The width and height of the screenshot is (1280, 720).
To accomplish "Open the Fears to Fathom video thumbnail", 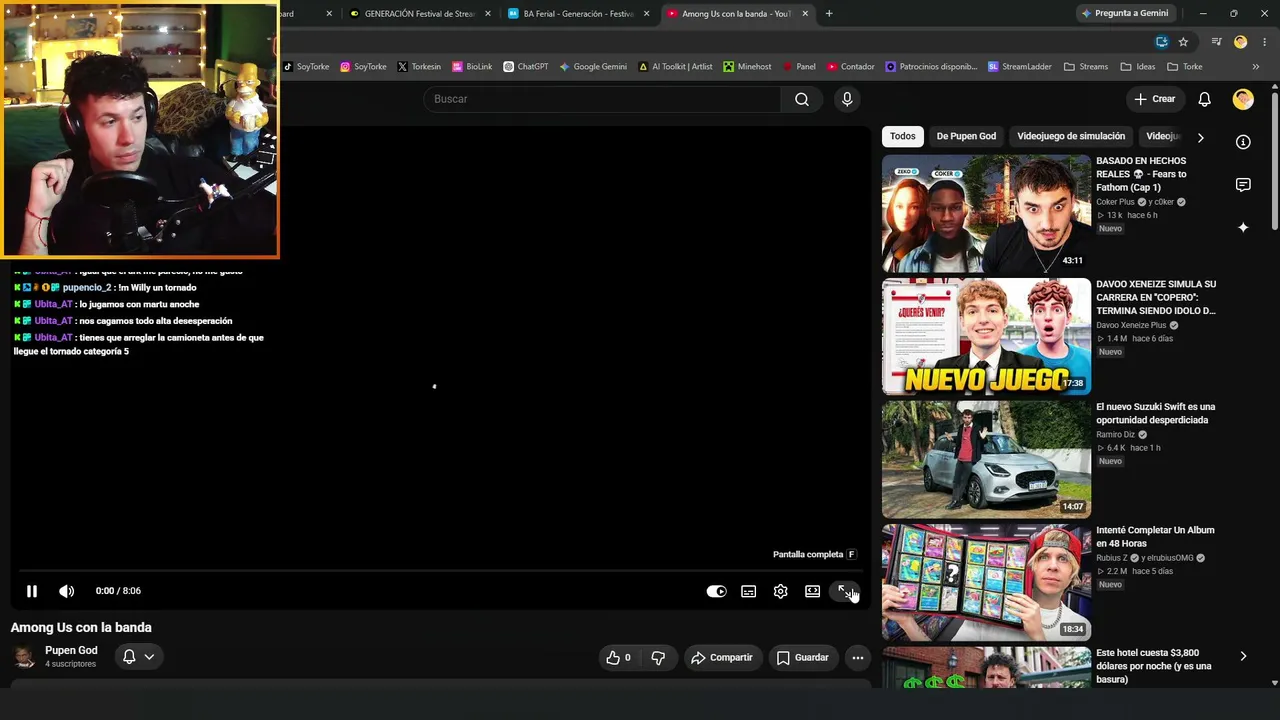I will 986,213.
